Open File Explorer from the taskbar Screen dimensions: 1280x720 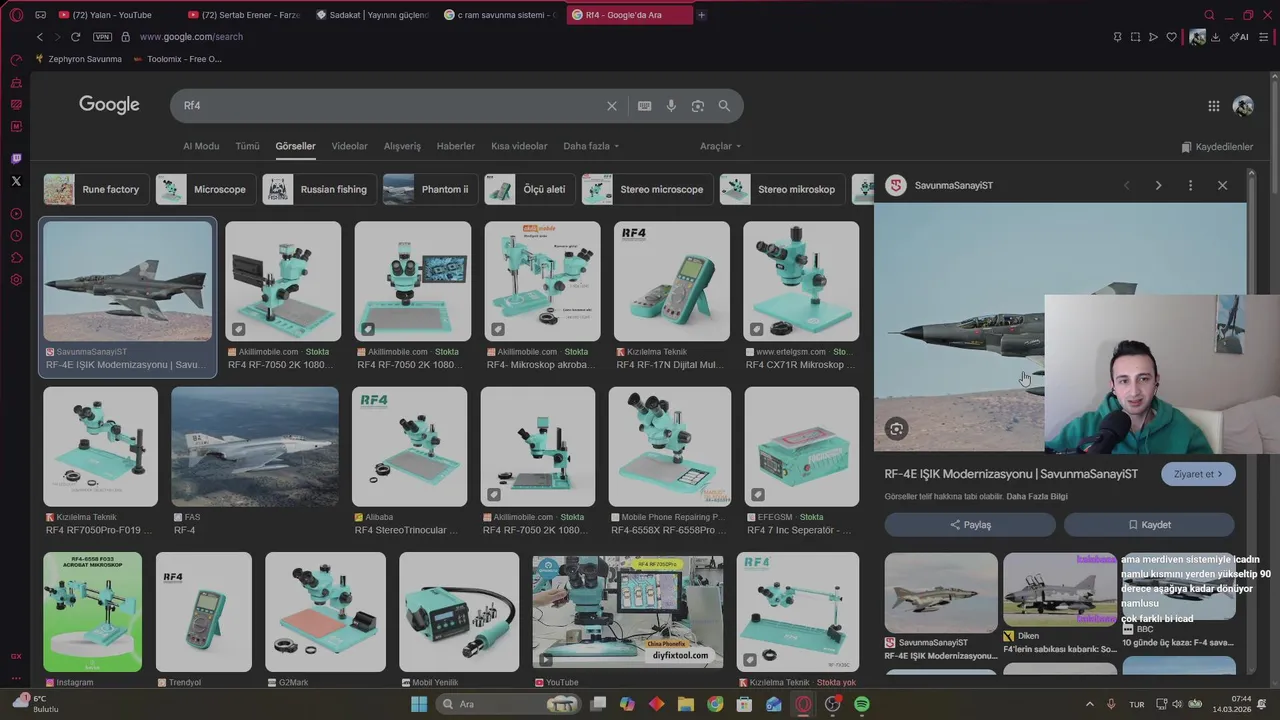686,704
